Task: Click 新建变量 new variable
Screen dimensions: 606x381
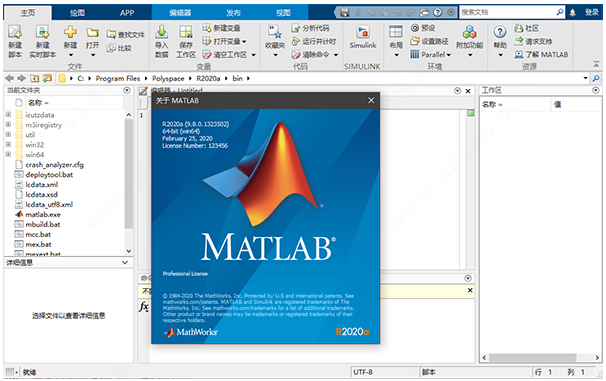Action: click(x=221, y=28)
